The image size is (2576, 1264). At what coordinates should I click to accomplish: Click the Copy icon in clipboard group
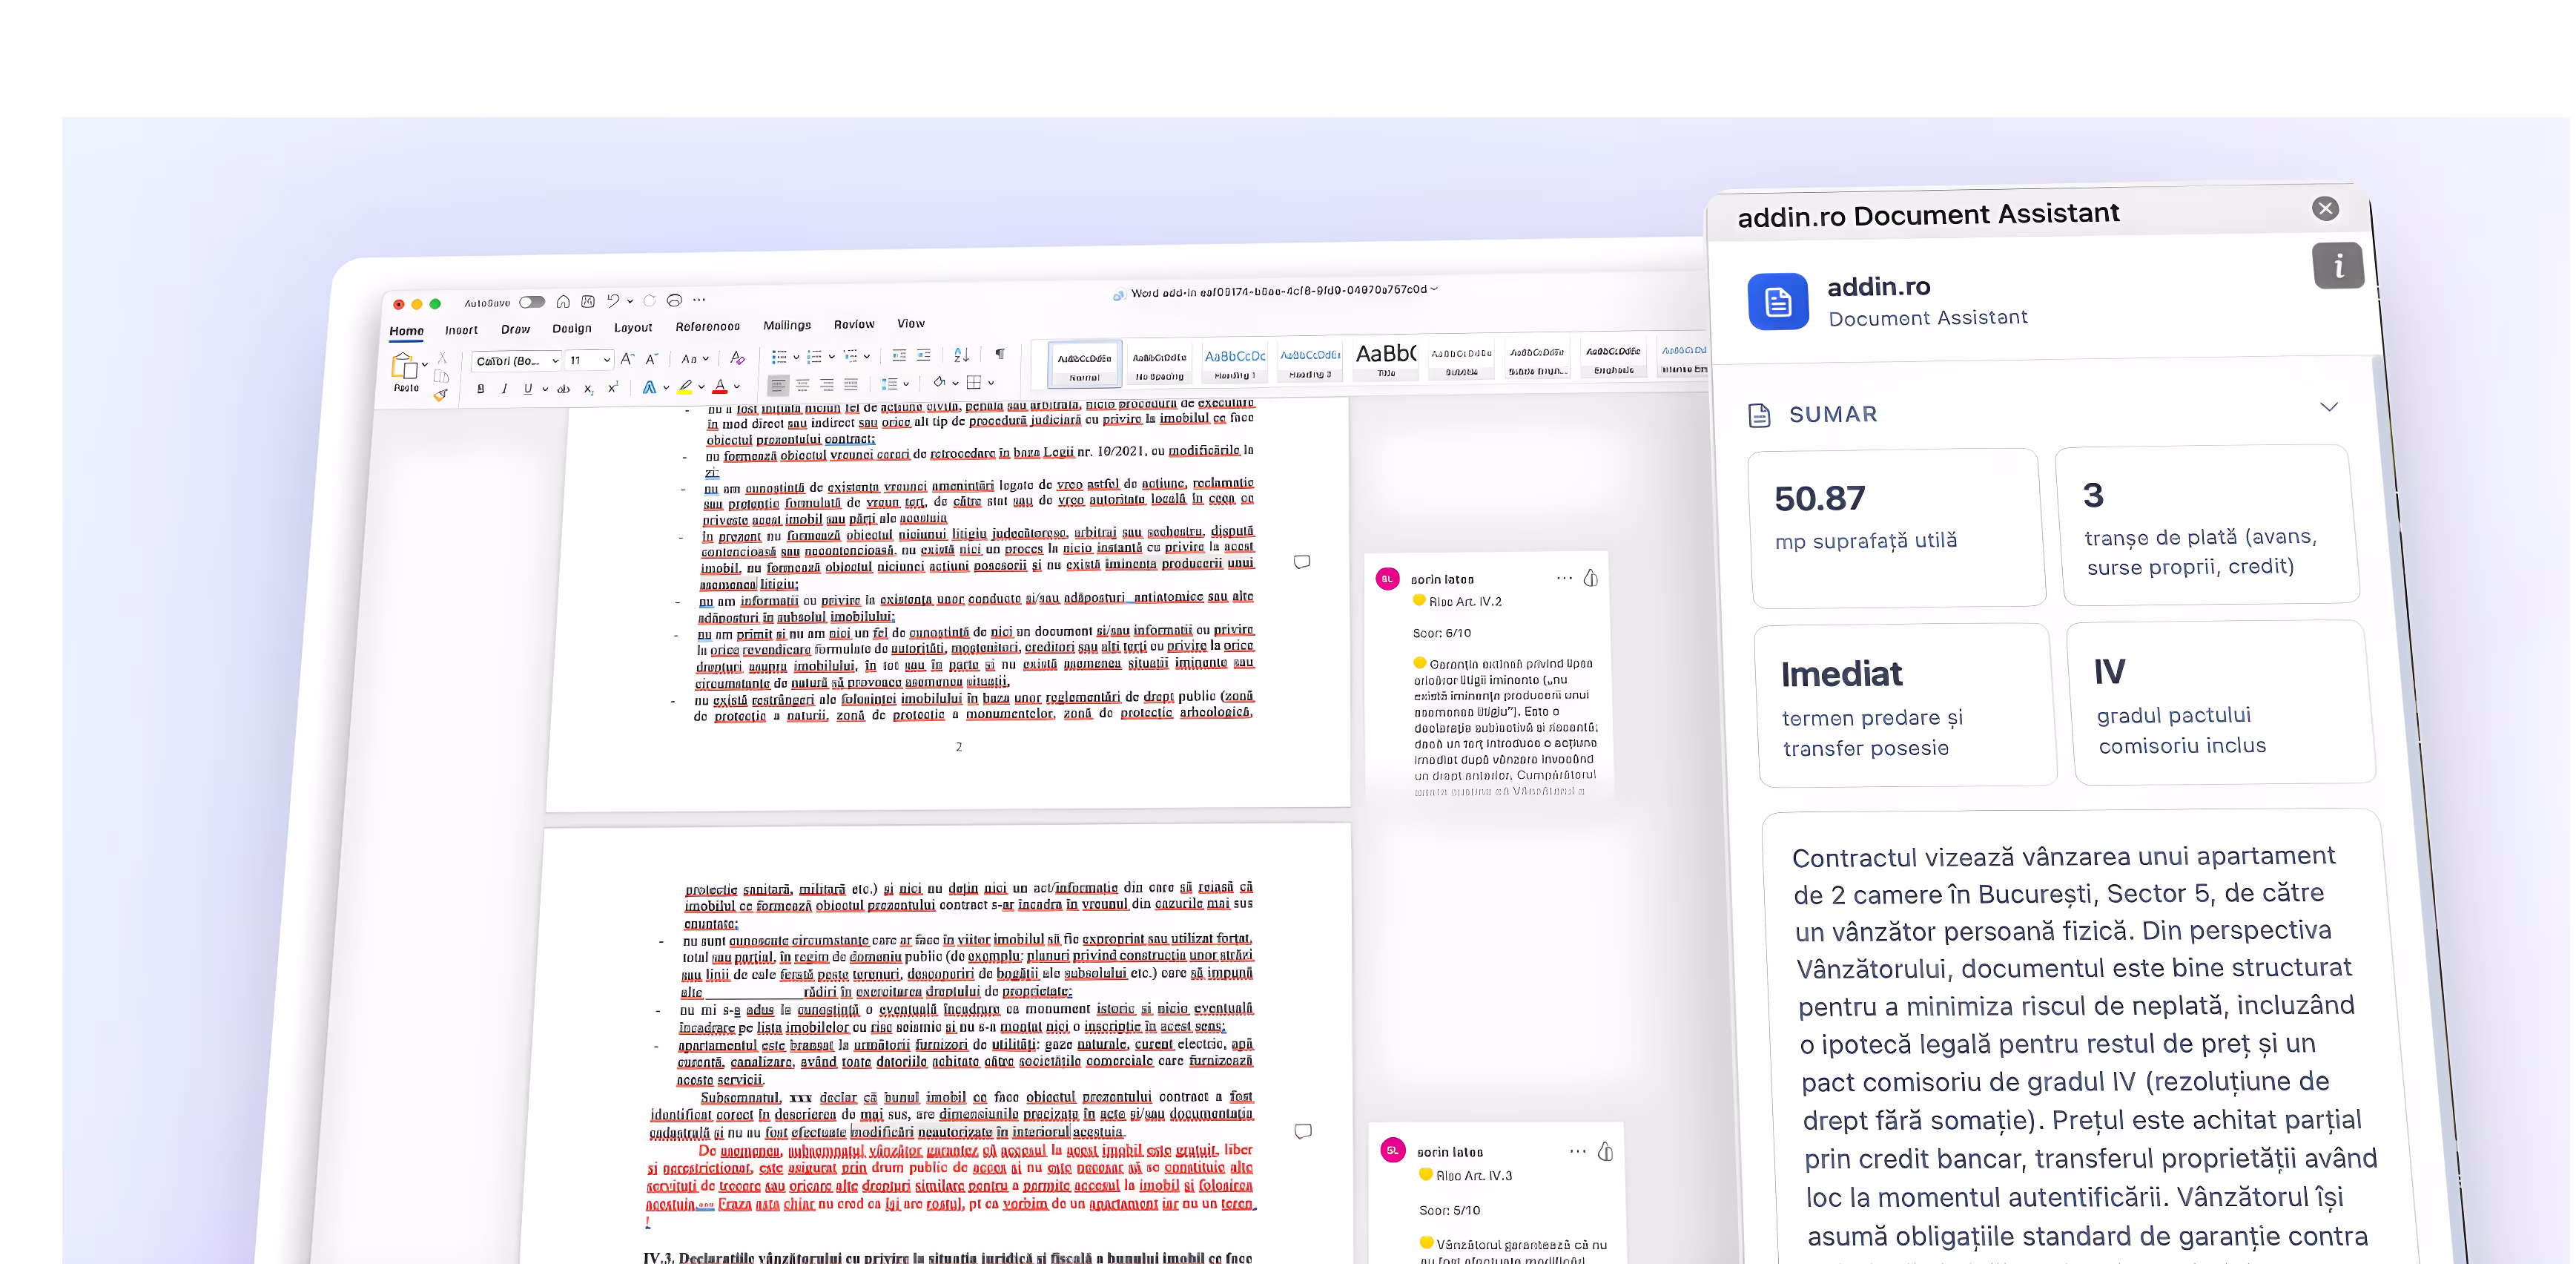441,376
